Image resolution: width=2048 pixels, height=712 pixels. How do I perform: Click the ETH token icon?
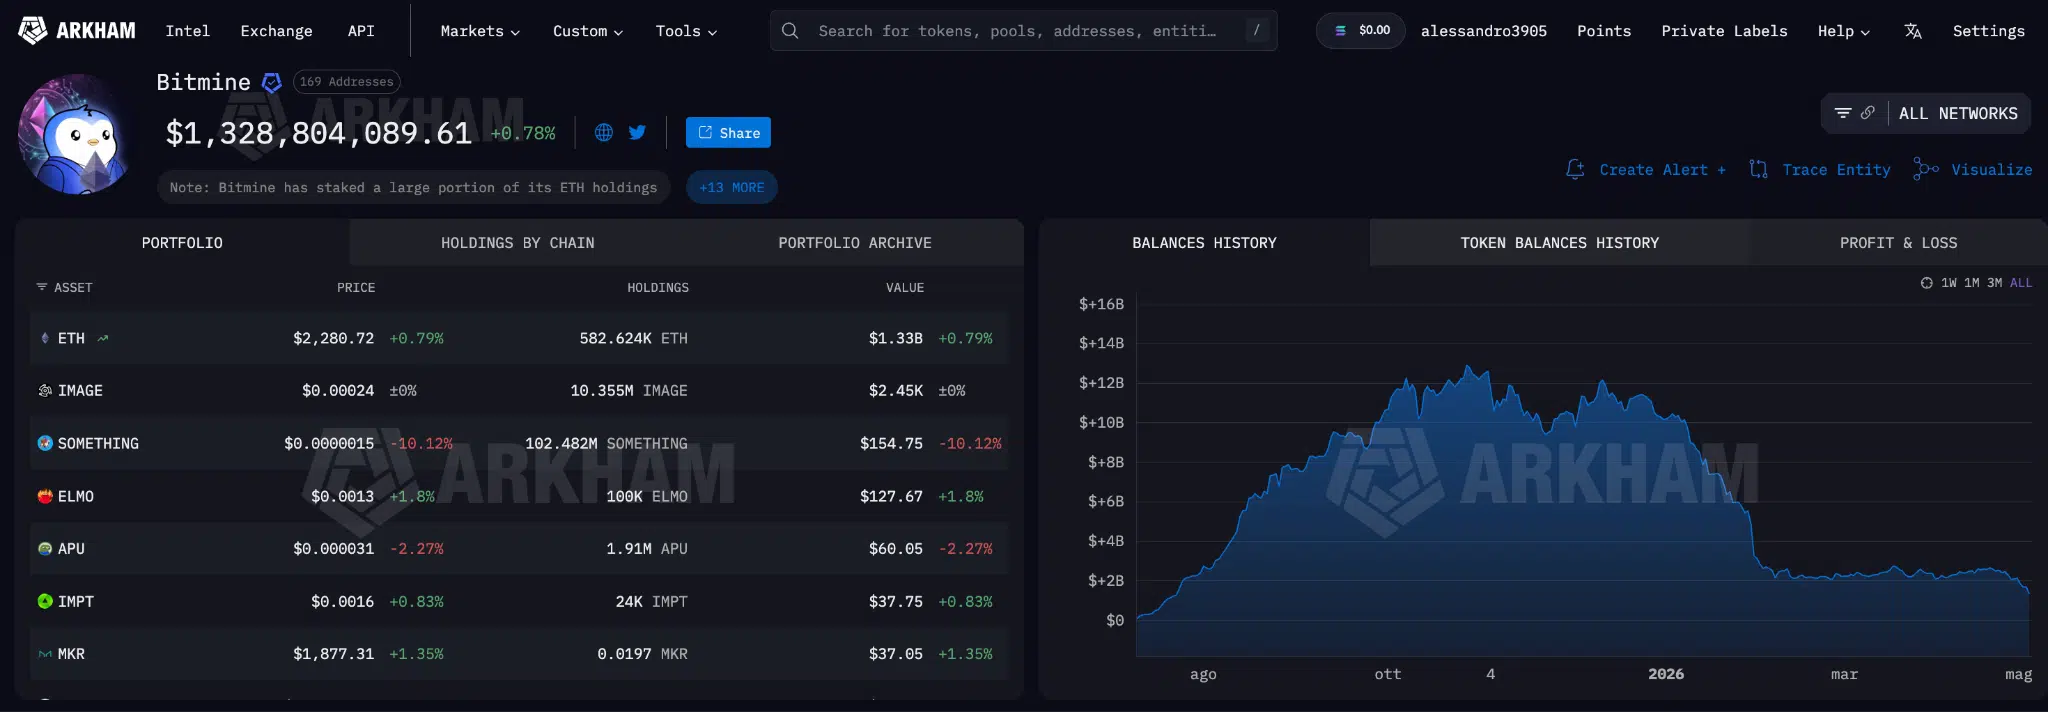coord(44,338)
